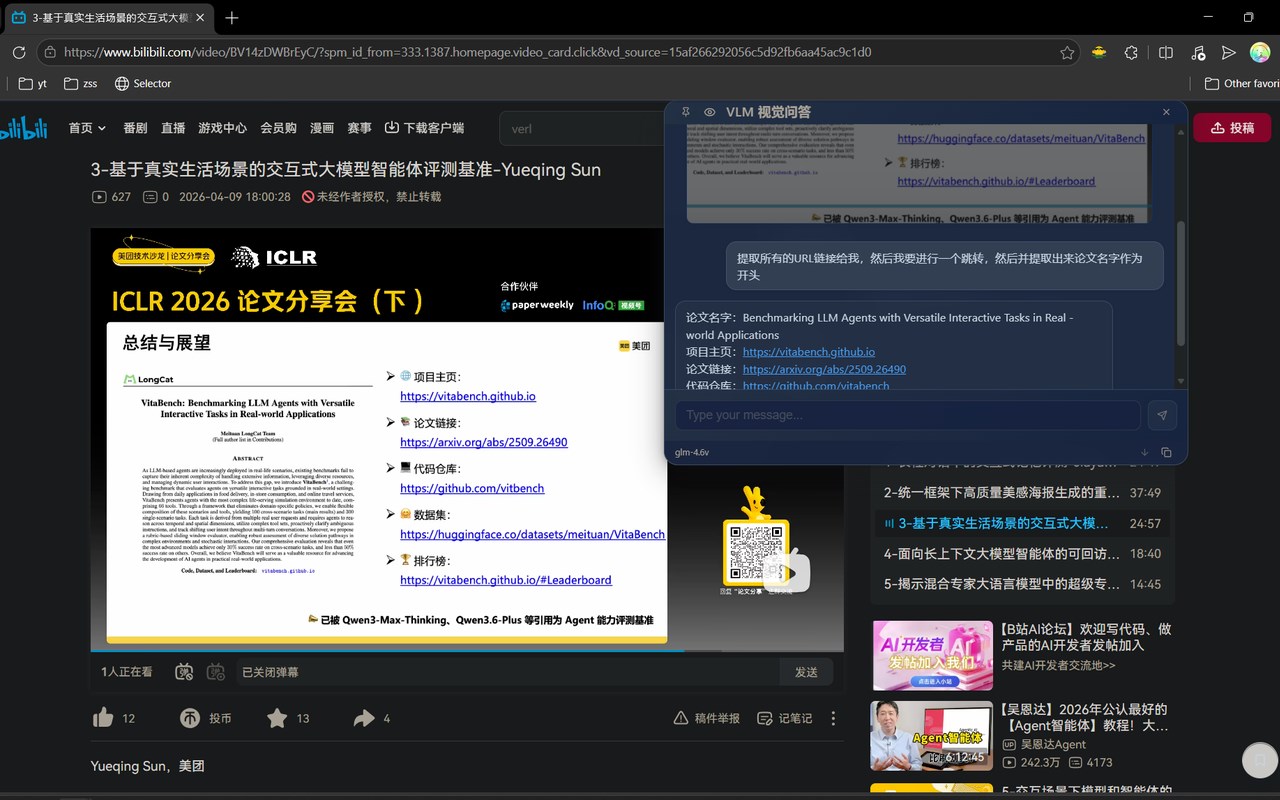Viewport: 1280px width, 800px height.
Task: Focus the 'Type your message' field
Action: [x=908, y=415]
